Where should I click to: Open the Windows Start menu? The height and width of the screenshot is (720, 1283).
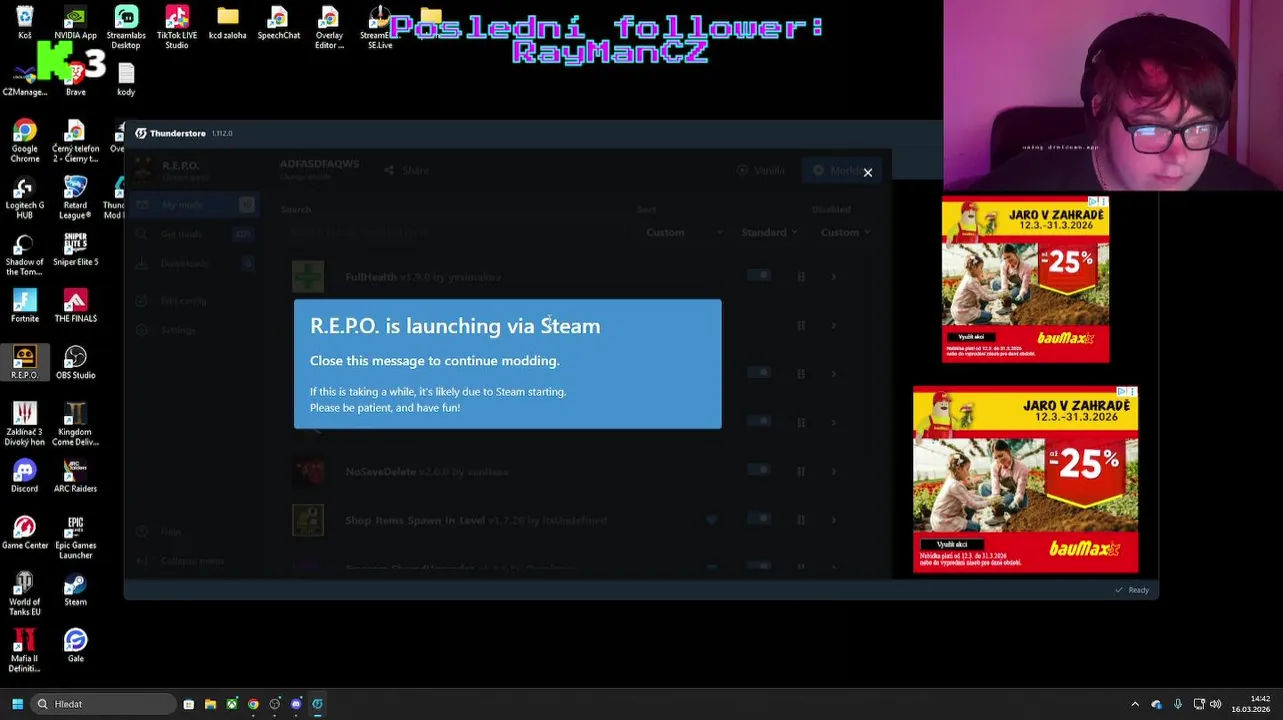pyautogui.click(x=17, y=704)
